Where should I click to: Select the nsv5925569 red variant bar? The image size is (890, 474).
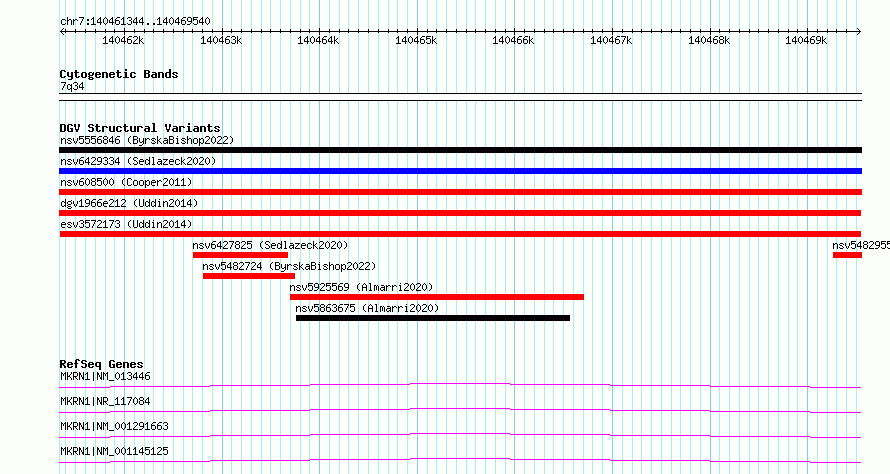pos(436,297)
